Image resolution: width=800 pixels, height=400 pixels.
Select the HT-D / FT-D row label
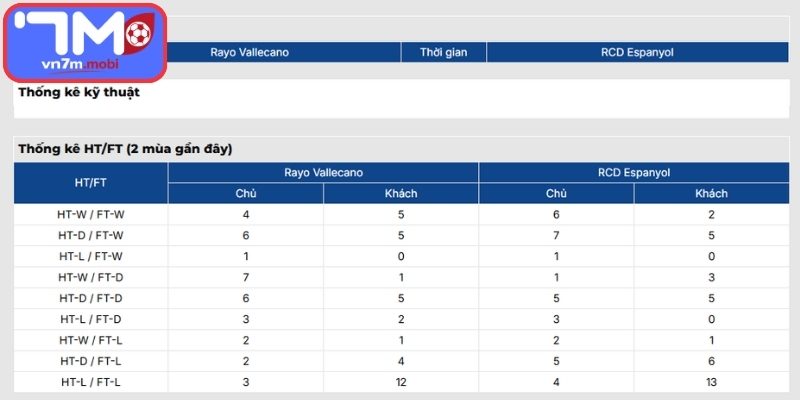[91, 298]
